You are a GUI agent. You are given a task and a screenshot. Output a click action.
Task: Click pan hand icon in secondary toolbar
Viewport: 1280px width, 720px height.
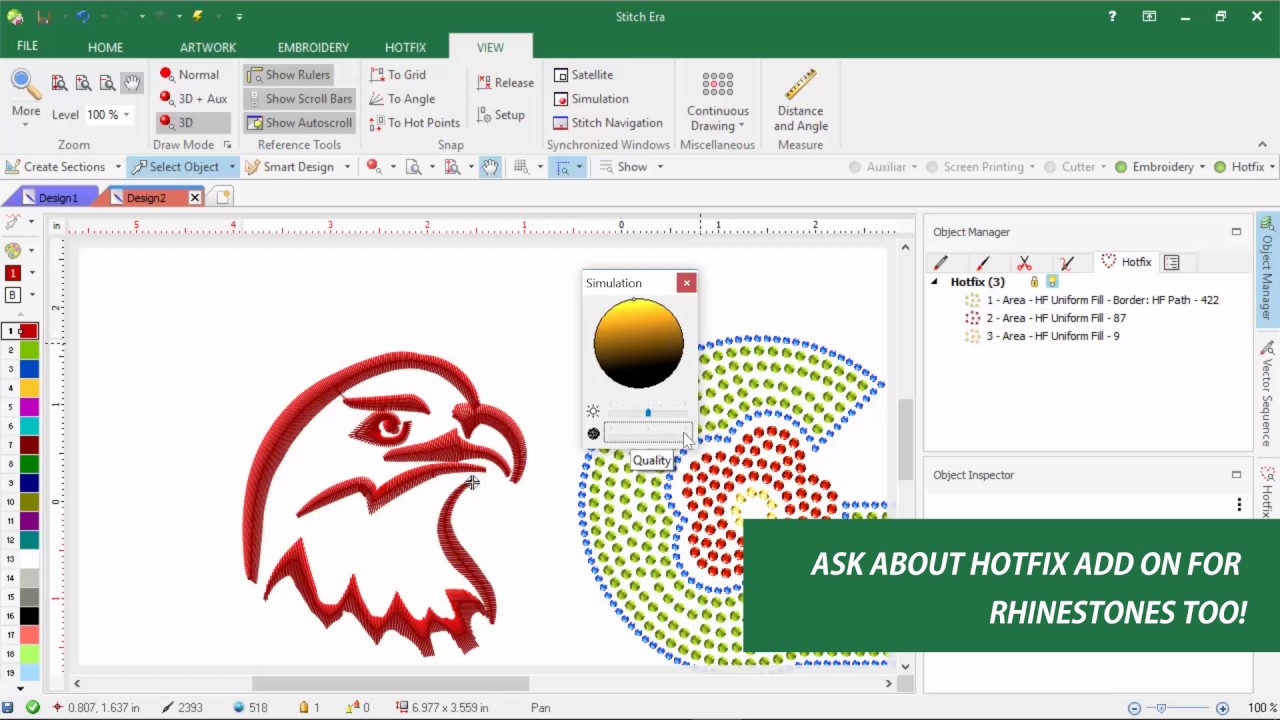click(x=490, y=167)
